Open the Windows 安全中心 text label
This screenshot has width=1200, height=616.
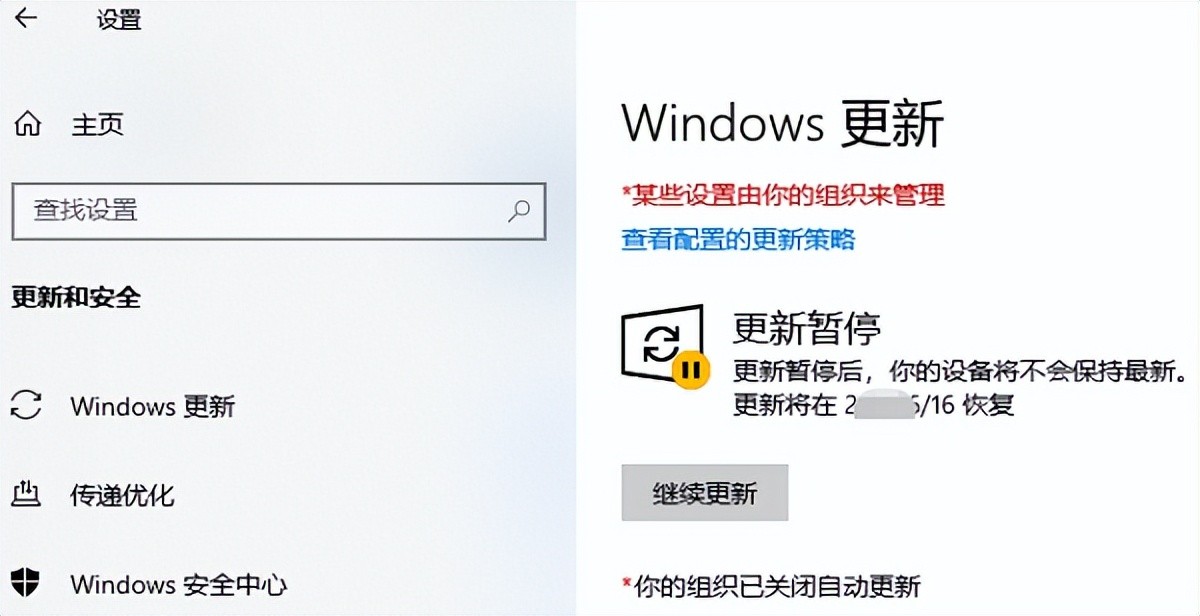pyautogui.click(x=178, y=584)
